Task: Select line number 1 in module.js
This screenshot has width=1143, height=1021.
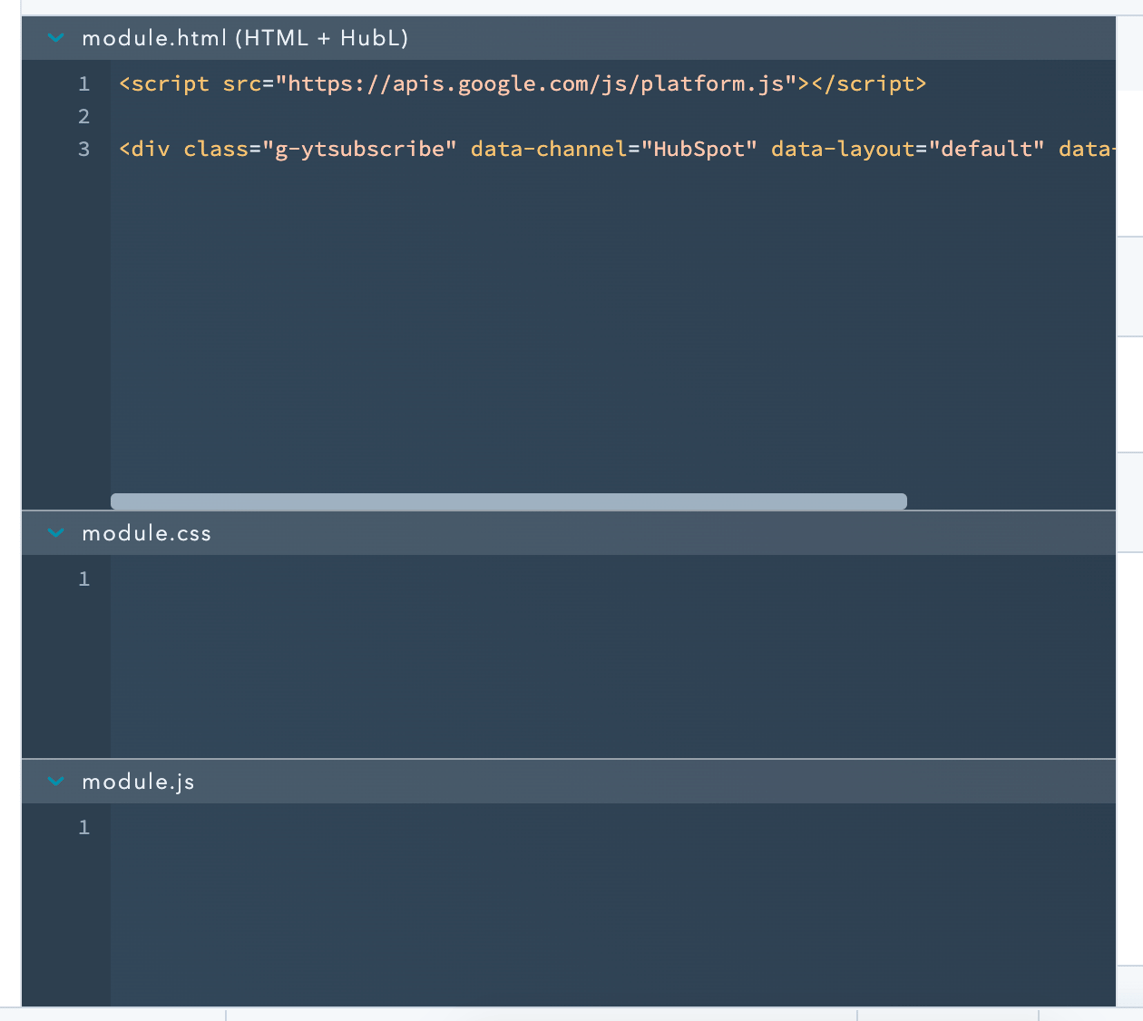Action: [x=84, y=827]
